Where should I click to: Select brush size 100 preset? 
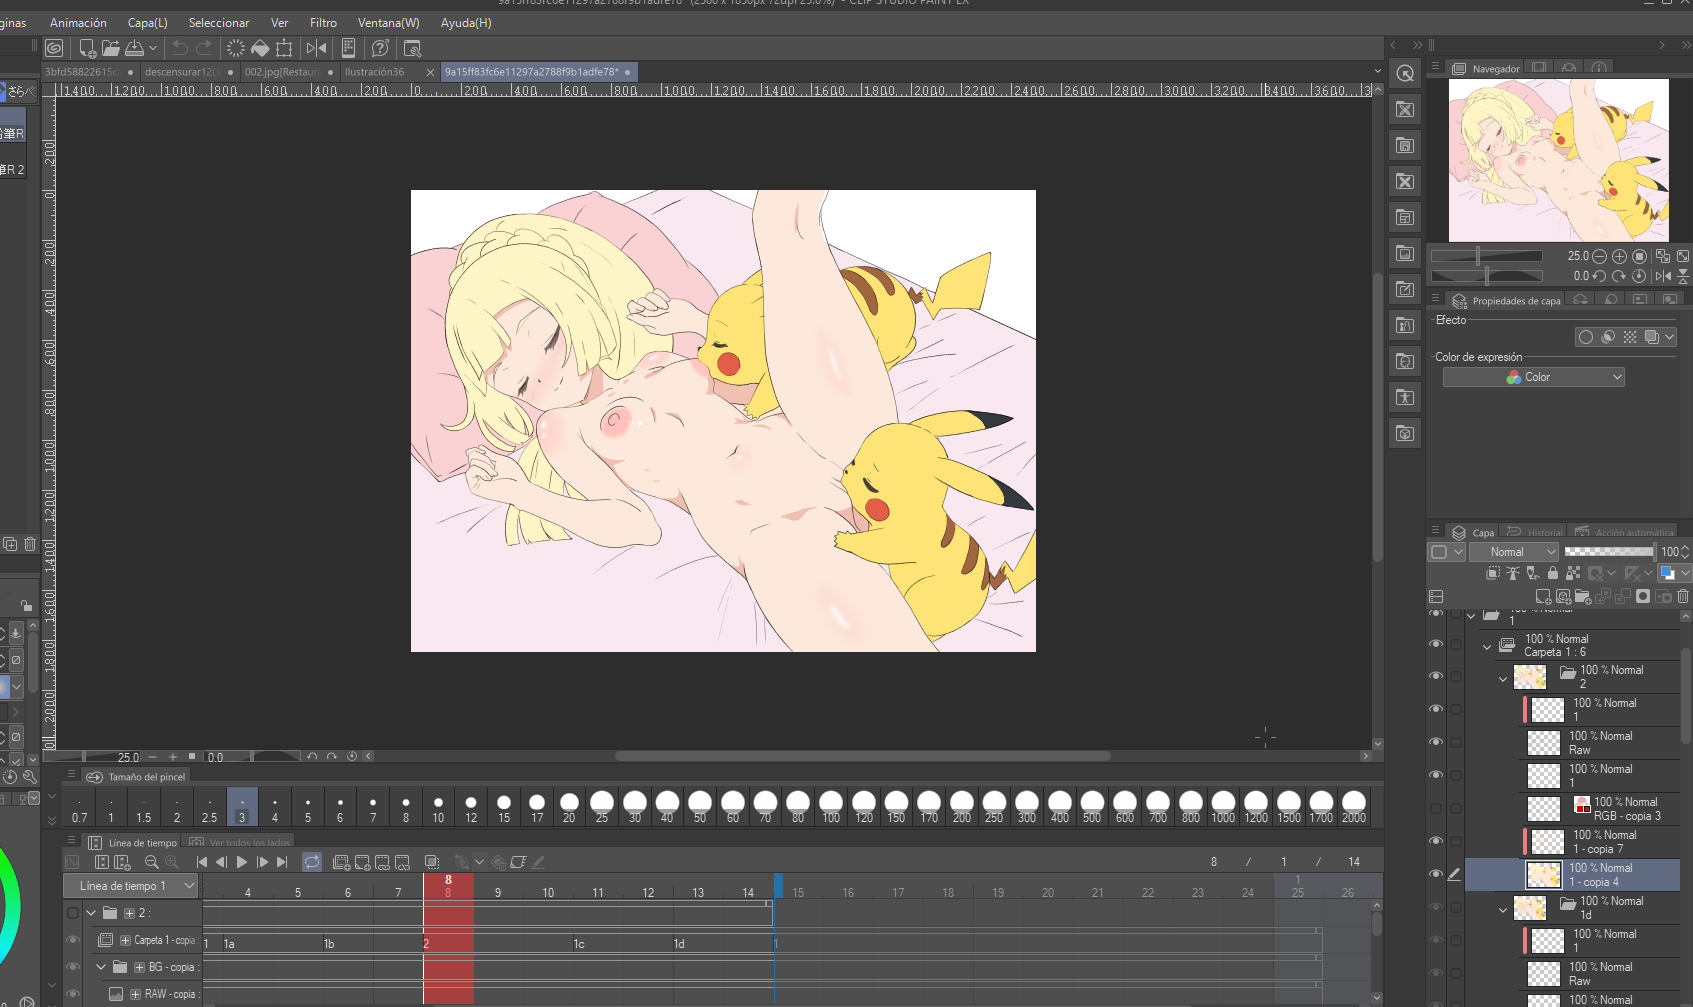coord(831,806)
